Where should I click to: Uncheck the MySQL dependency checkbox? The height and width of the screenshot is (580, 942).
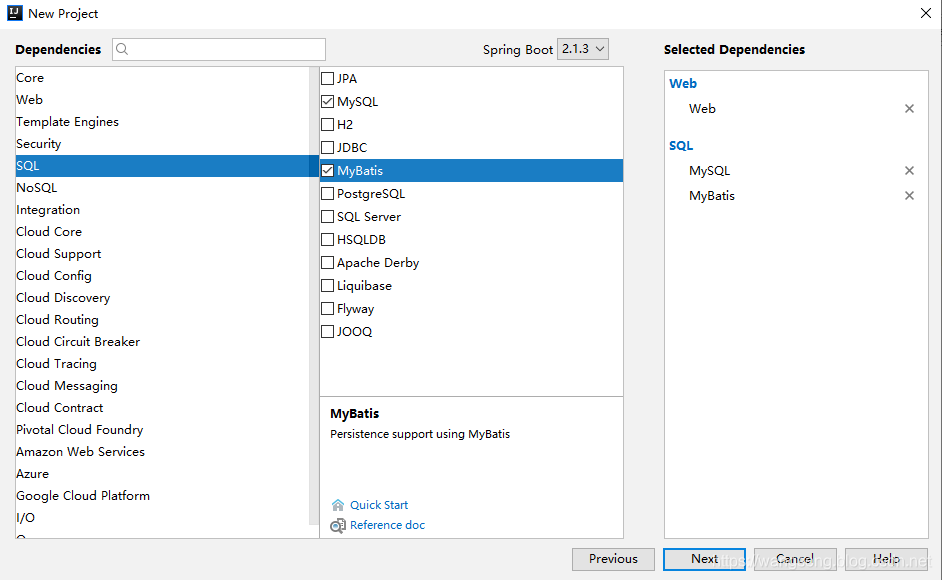[x=328, y=102]
